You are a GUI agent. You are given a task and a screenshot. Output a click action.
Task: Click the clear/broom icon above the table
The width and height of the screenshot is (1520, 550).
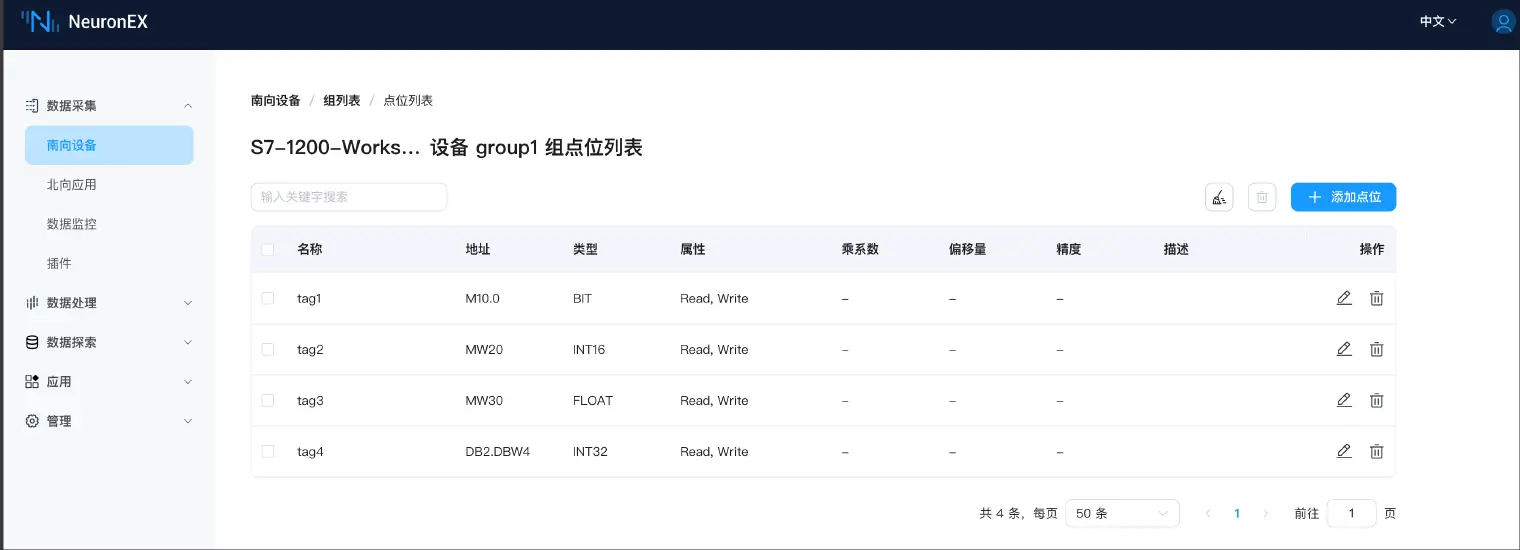click(x=1219, y=198)
